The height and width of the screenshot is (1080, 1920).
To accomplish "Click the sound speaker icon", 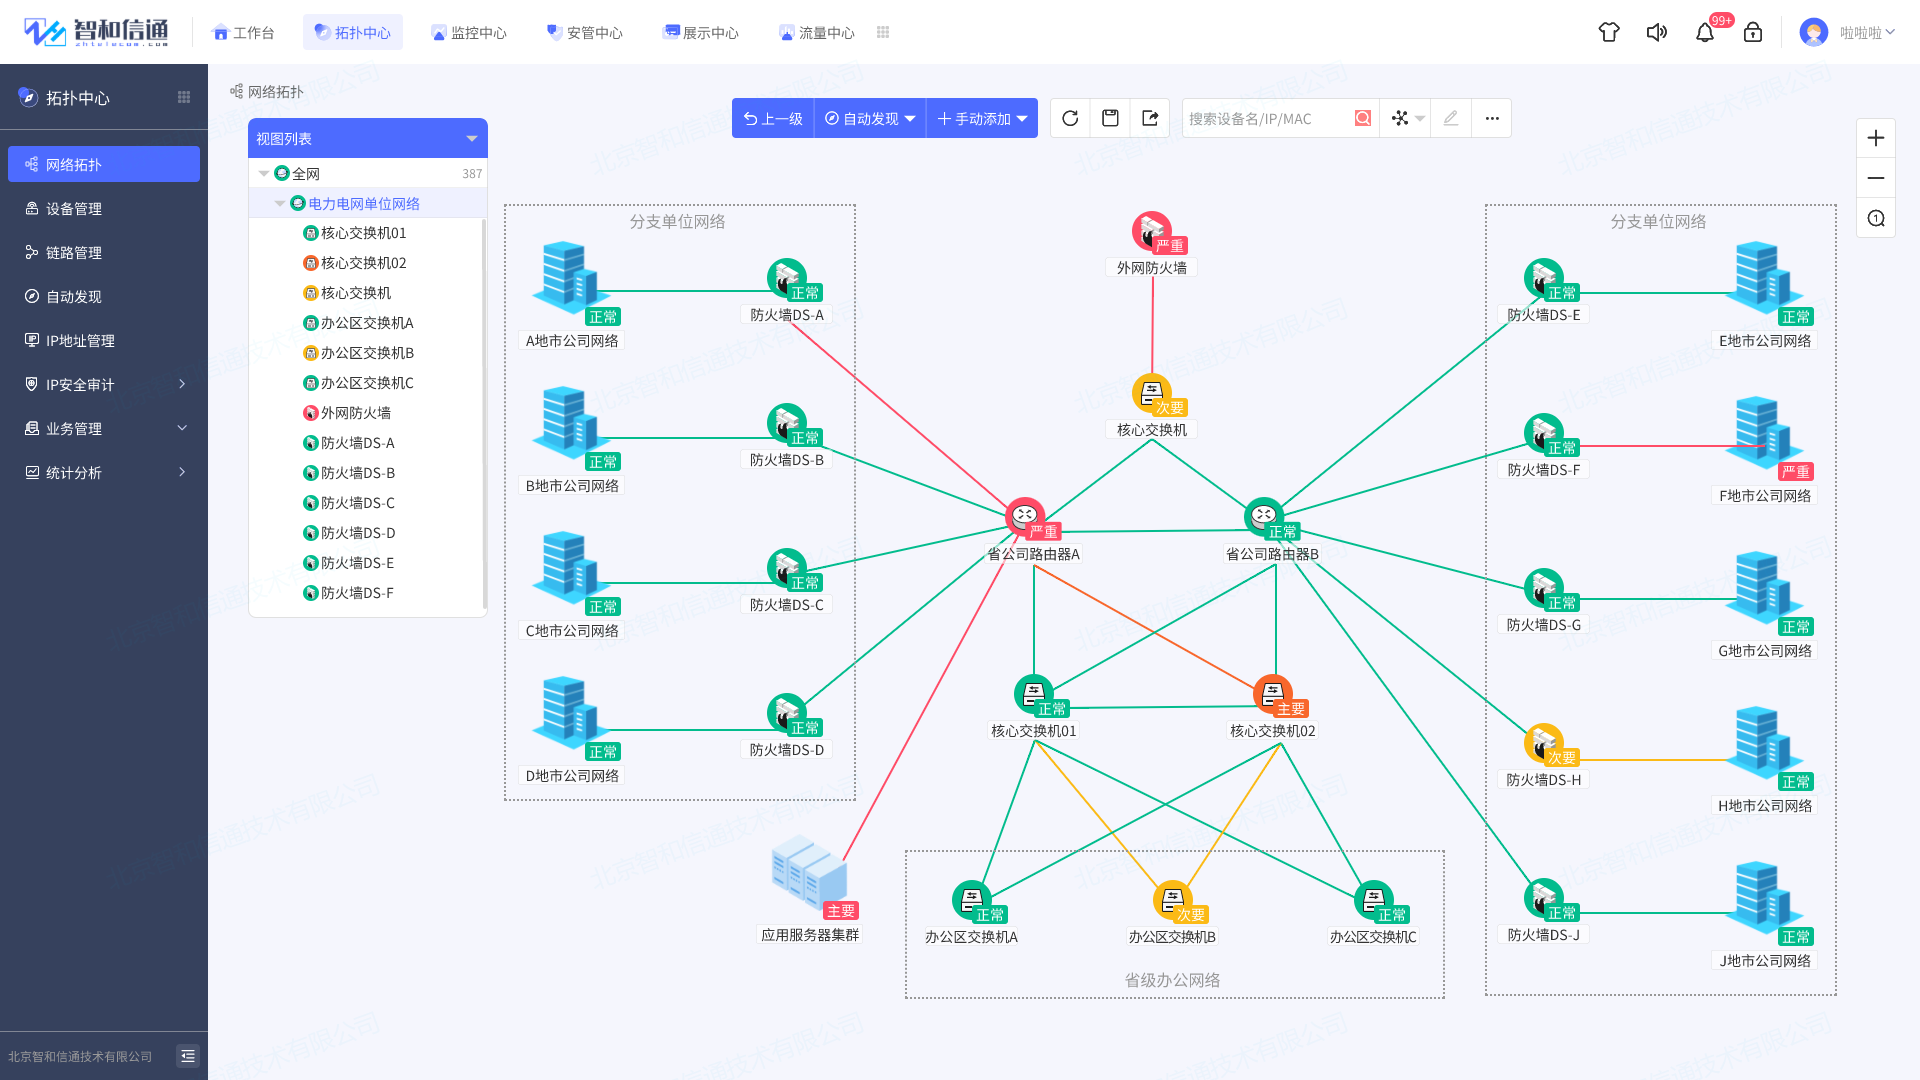I will click(1657, 32).
